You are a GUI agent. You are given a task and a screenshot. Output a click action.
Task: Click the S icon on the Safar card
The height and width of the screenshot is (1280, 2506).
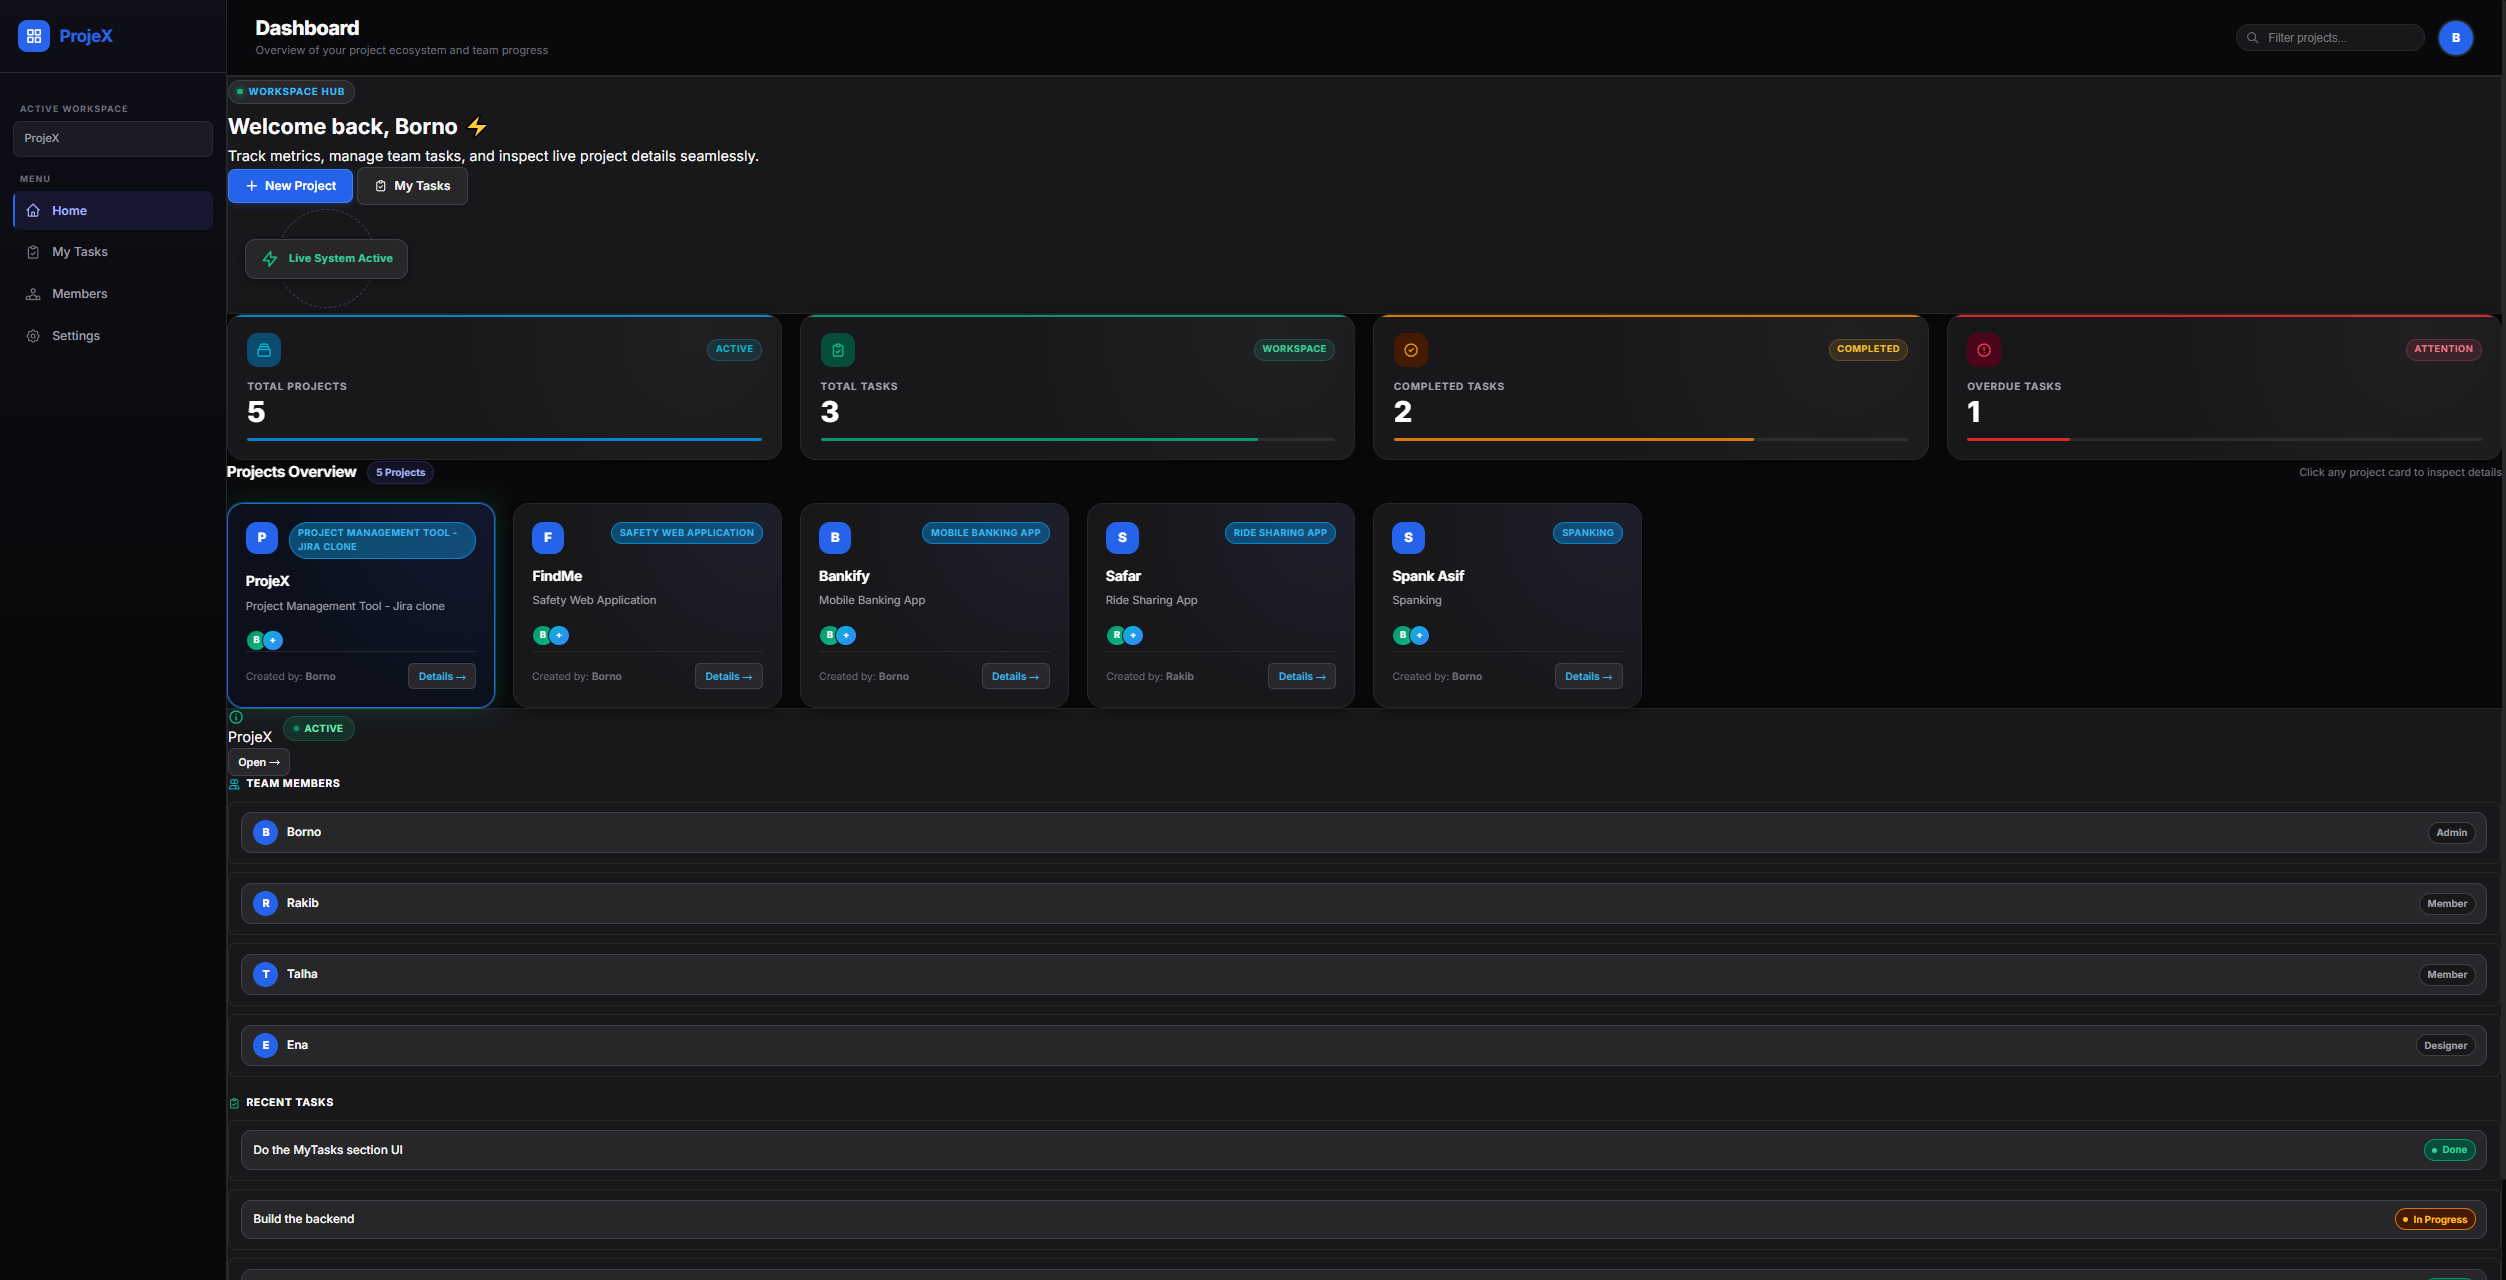coord(1122,538)
